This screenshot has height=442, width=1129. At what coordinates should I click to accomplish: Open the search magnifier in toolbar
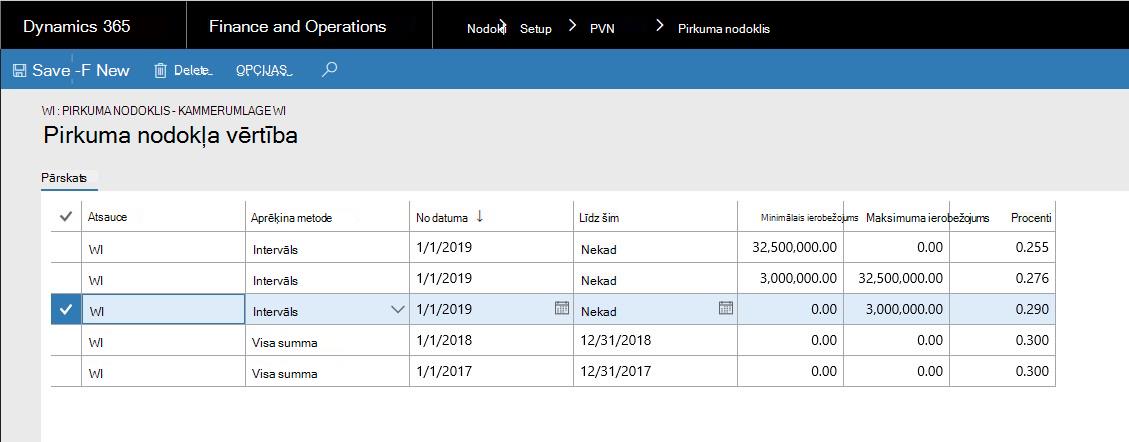[x=329, y=69]
